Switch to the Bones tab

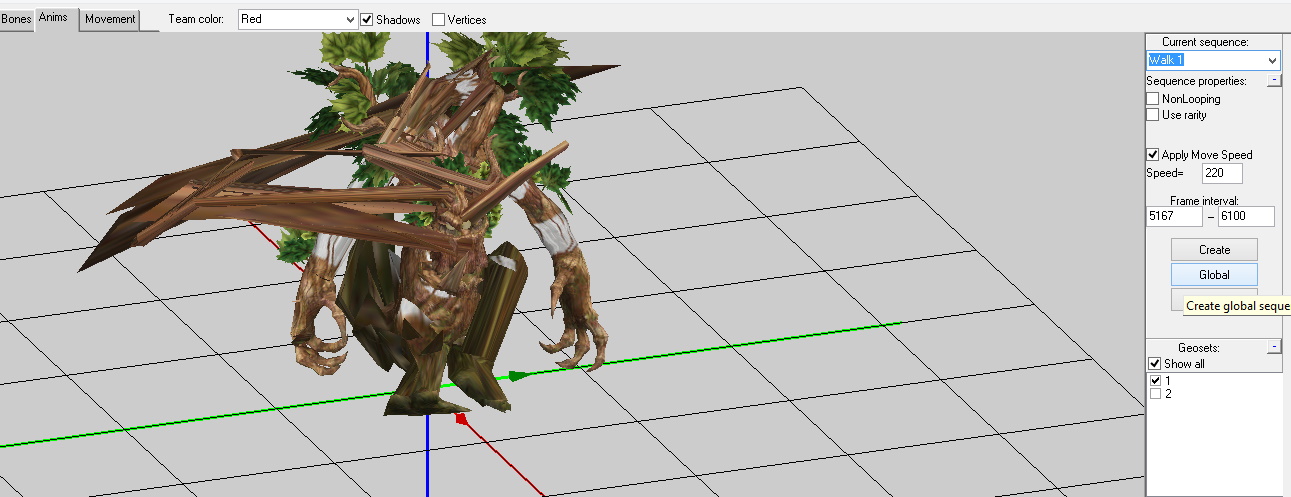(16, 19)
